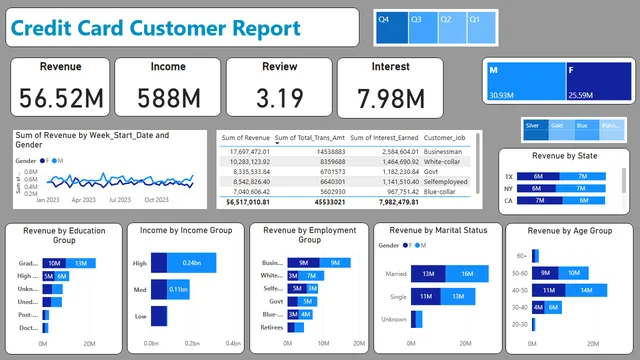Select the NY female 6M bar segment
The width and height of the screenshot is (640, 360).
tap(536, 189)
